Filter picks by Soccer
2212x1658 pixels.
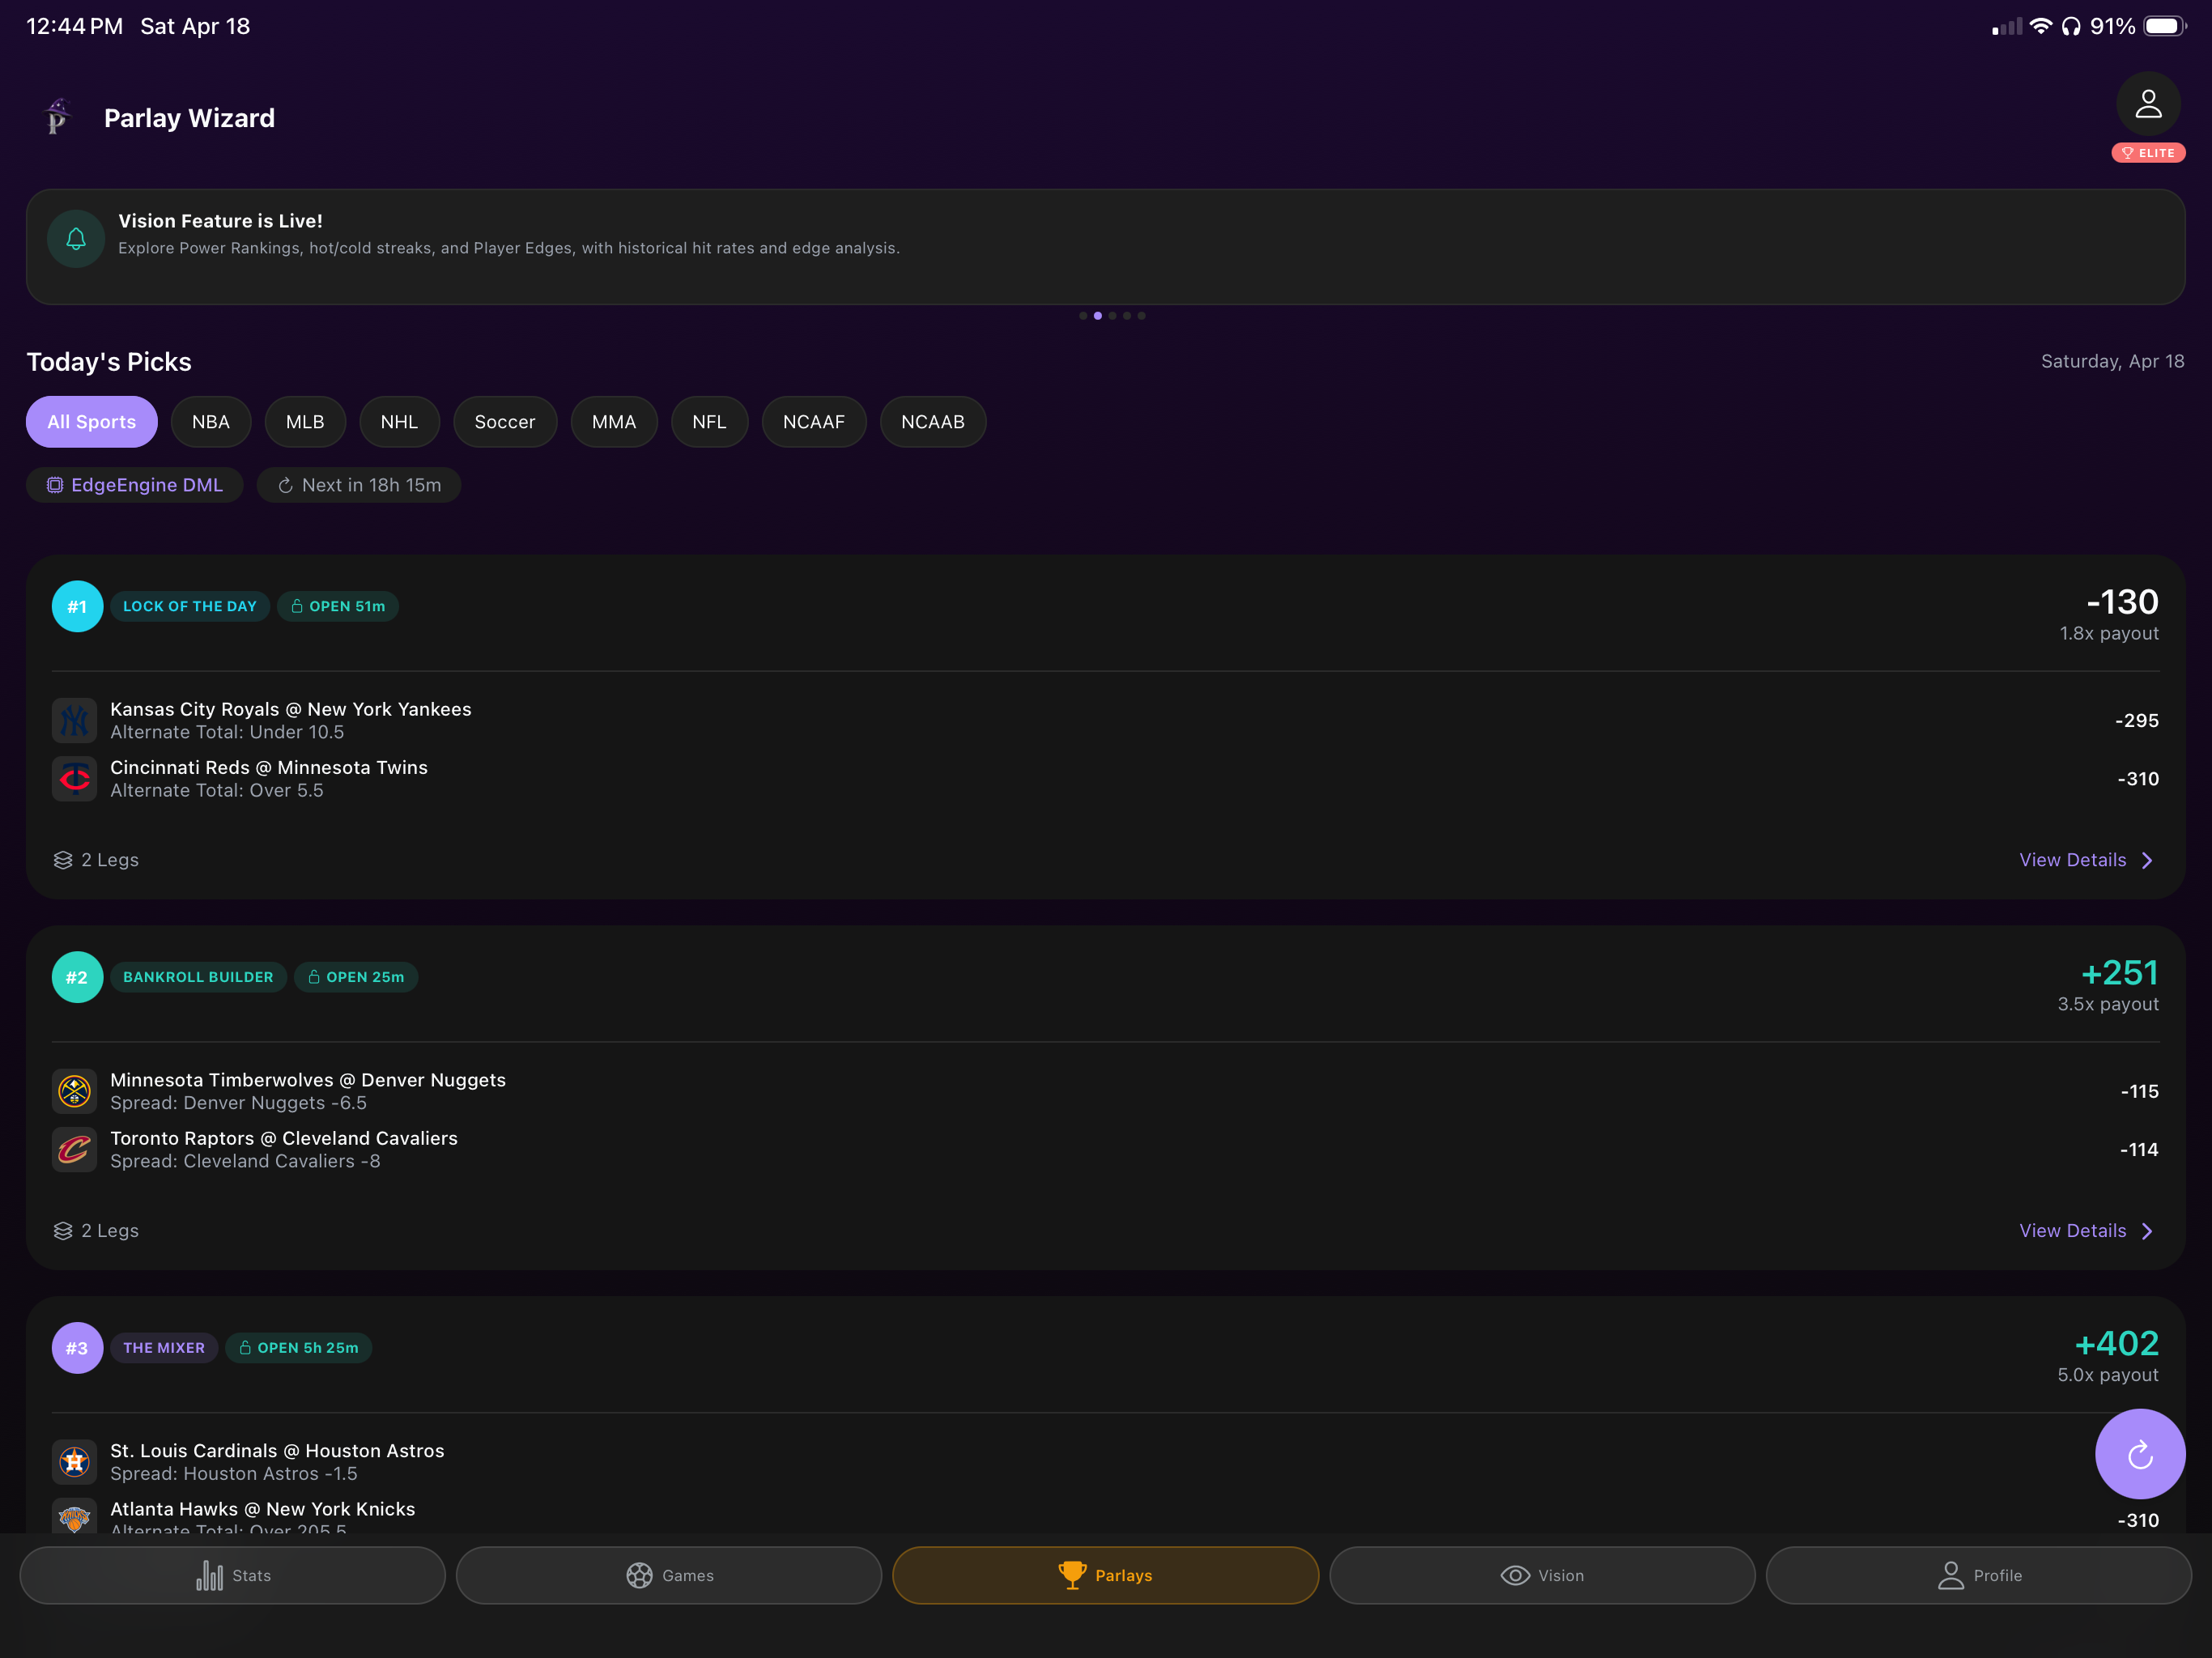pyautogui.click(x=505, y=422)
